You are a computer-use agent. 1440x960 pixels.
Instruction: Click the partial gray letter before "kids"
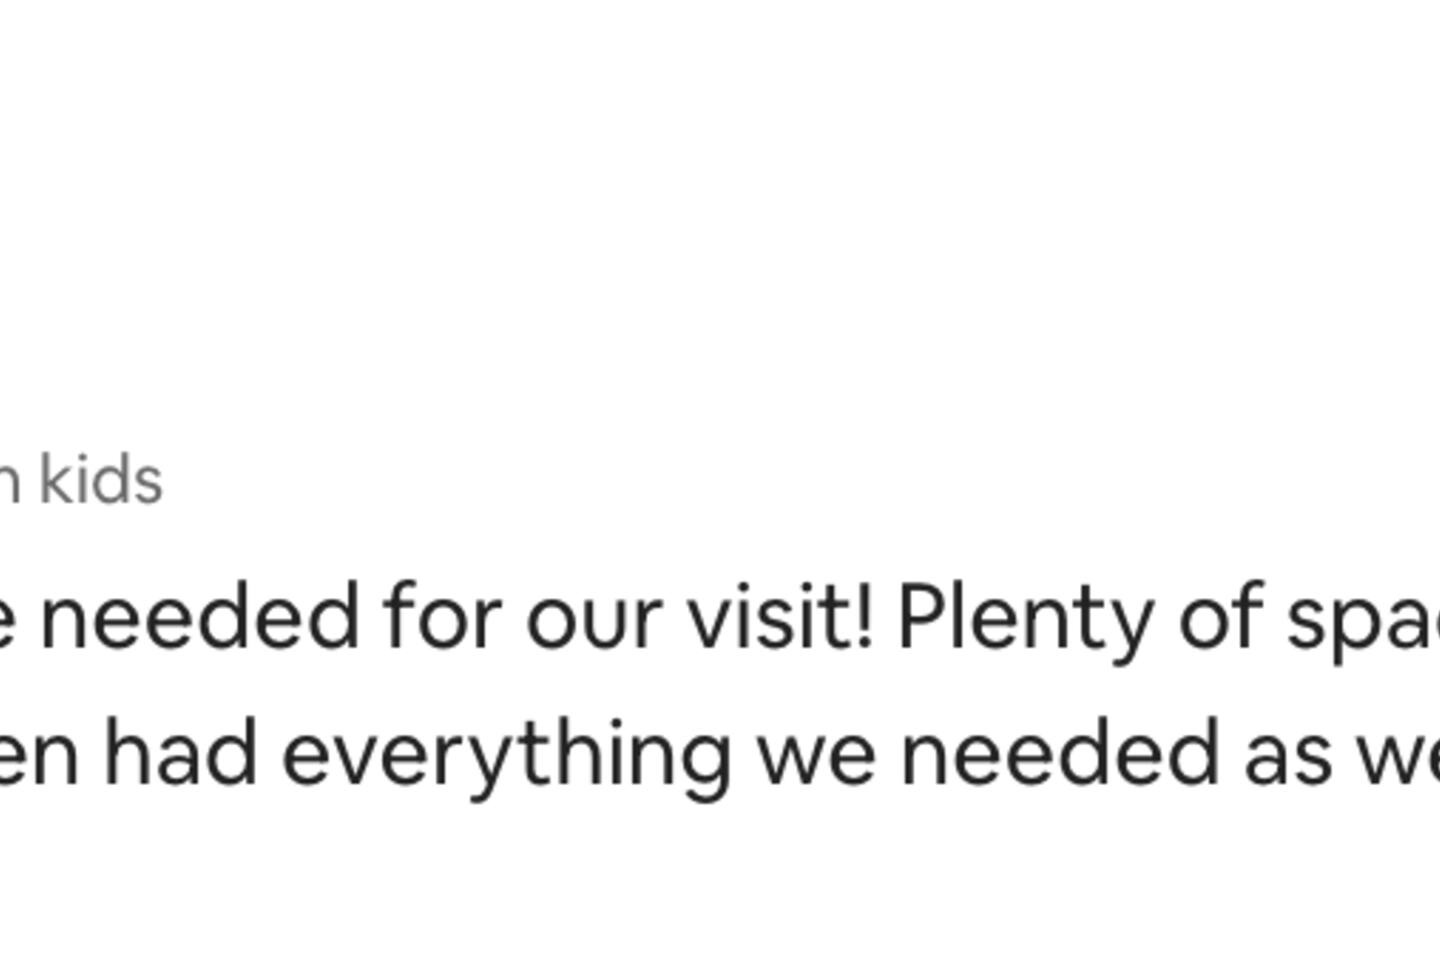8,481
